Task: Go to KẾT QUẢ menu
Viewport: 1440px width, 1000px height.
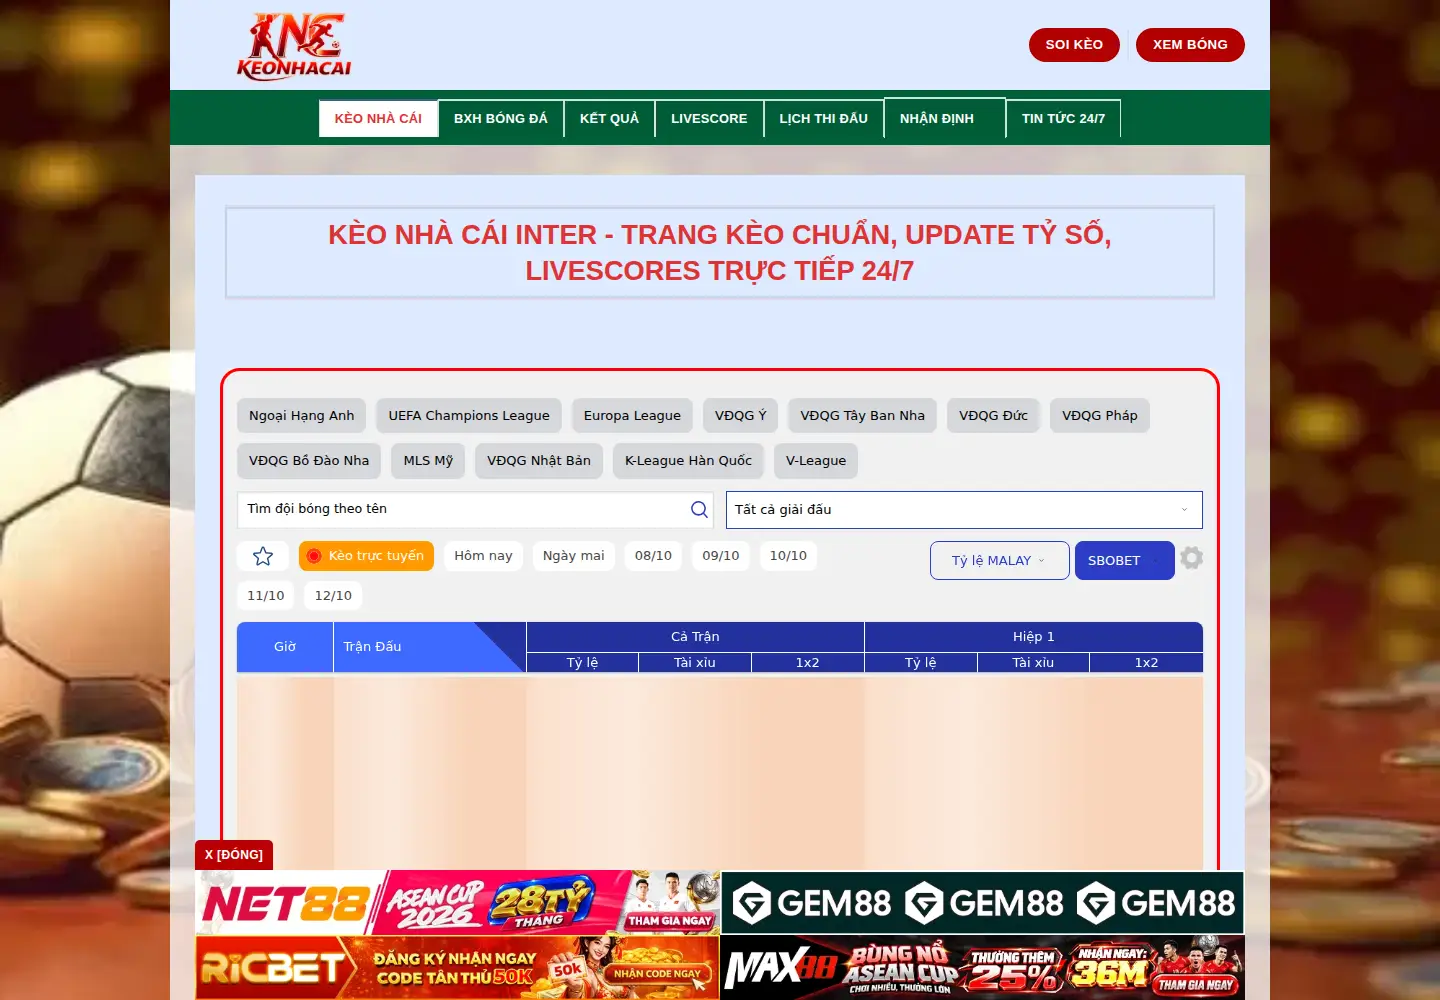Action: click(x=609, y=118)
